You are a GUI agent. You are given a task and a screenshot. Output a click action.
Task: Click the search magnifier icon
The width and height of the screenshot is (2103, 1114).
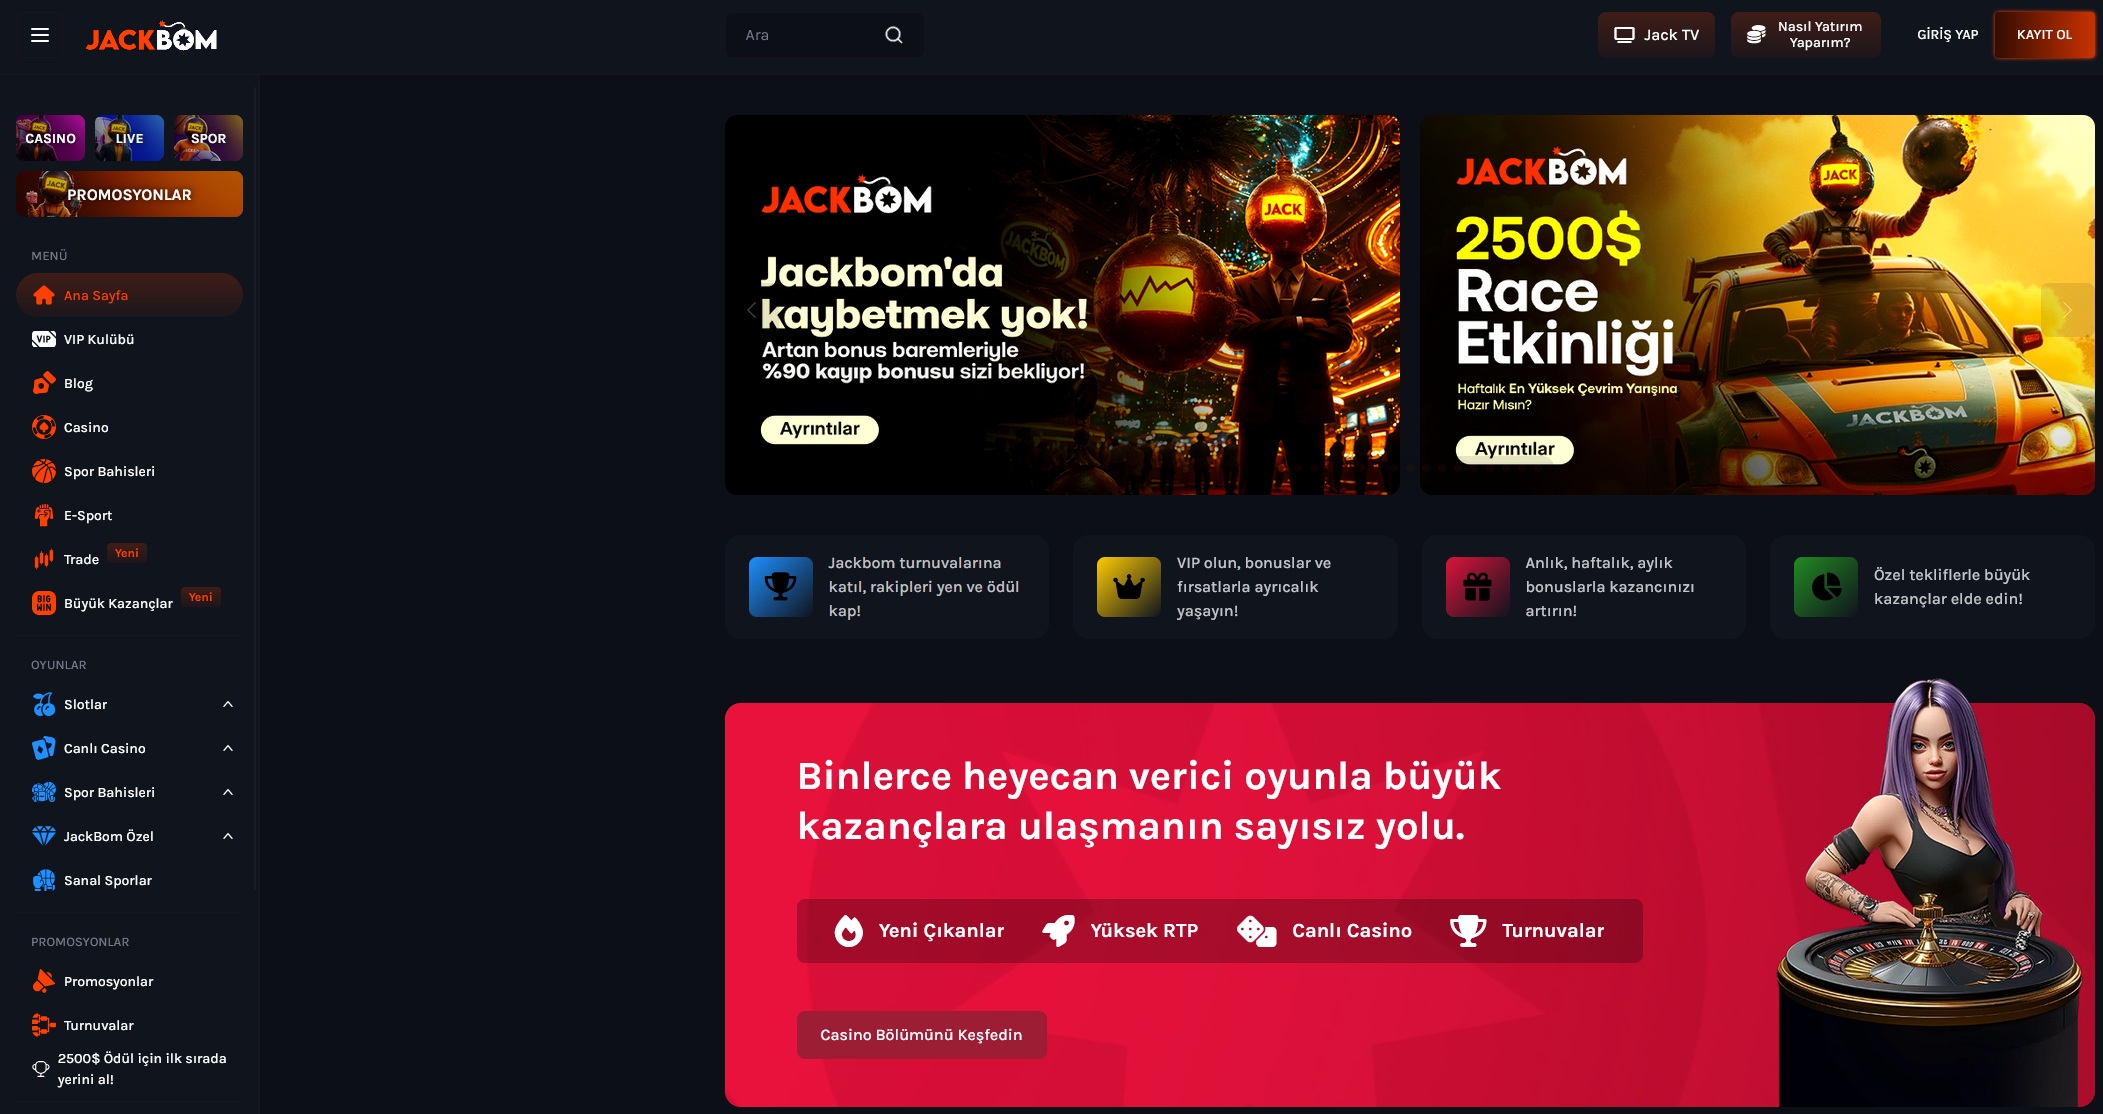pyautogui.click(x=894, y=35)
